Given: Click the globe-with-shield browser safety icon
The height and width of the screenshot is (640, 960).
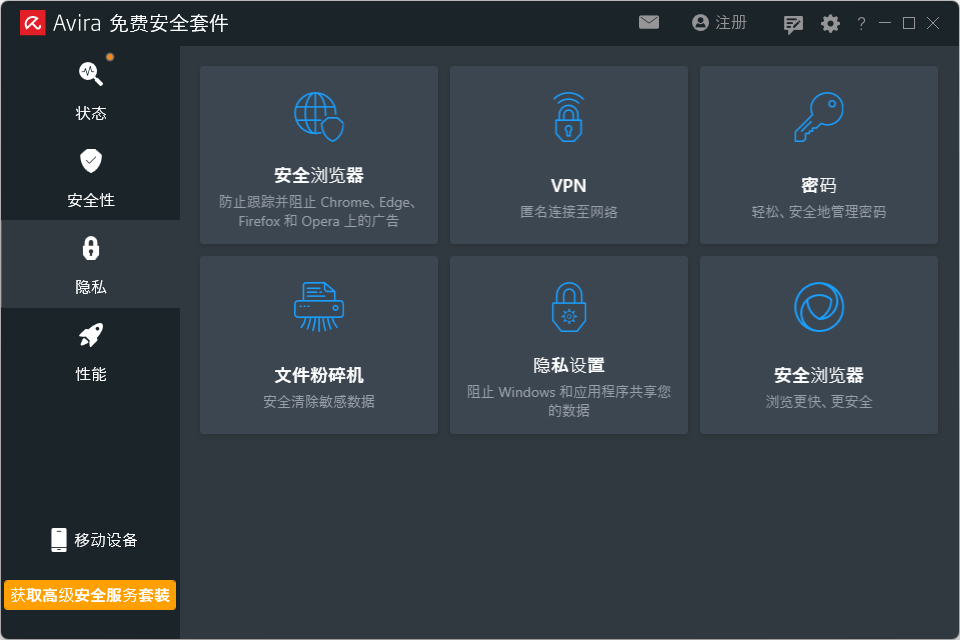Looking at the screenshot, I should coord(319,117).
